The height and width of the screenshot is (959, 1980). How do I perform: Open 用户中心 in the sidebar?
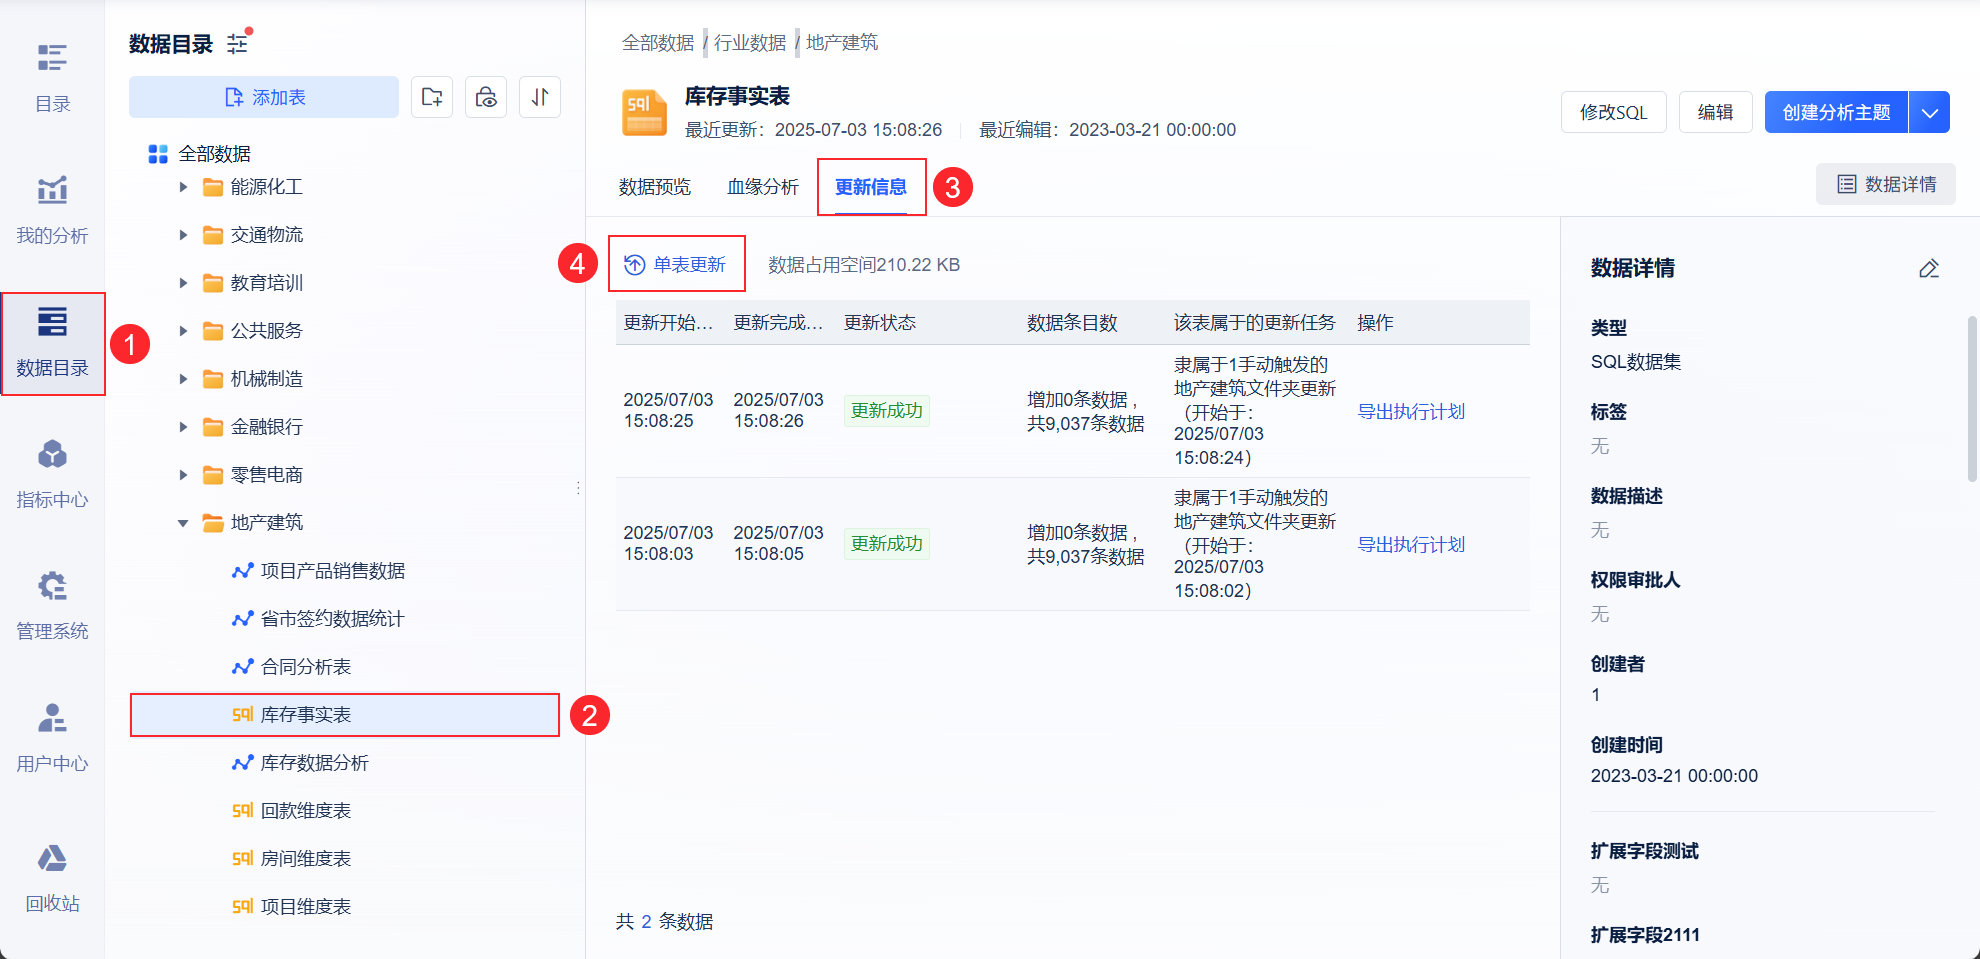coord(52,738)
